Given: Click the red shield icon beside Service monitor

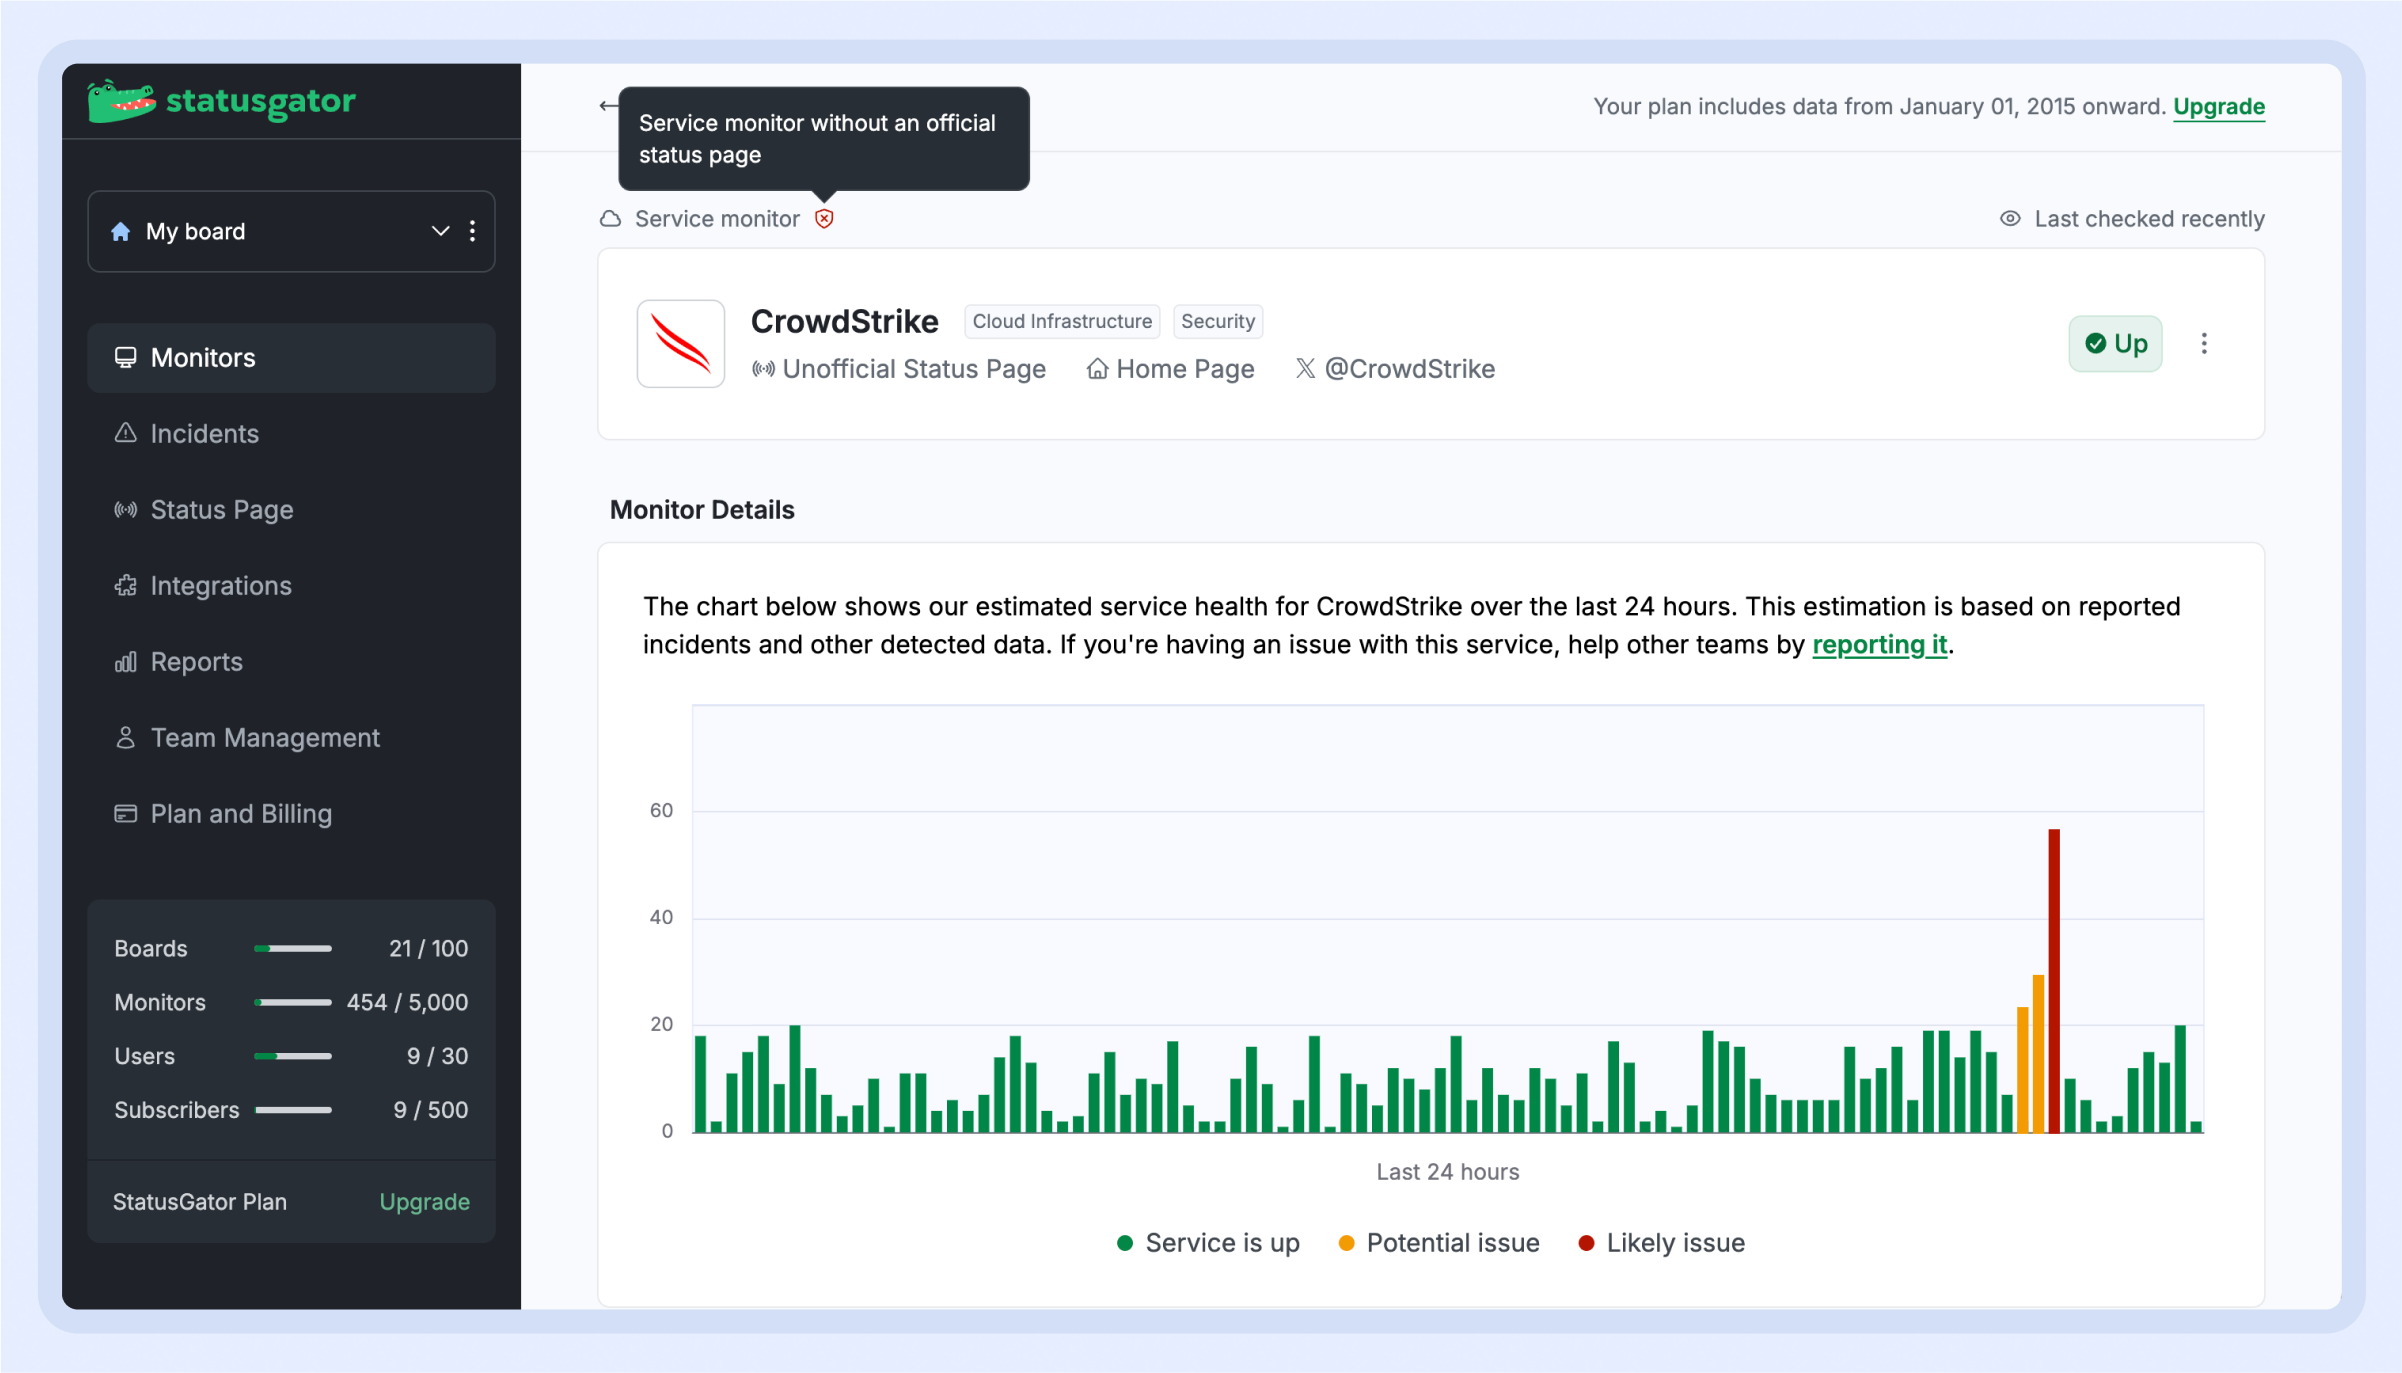Looking at the screenshot, I should [x=824, y=219].
